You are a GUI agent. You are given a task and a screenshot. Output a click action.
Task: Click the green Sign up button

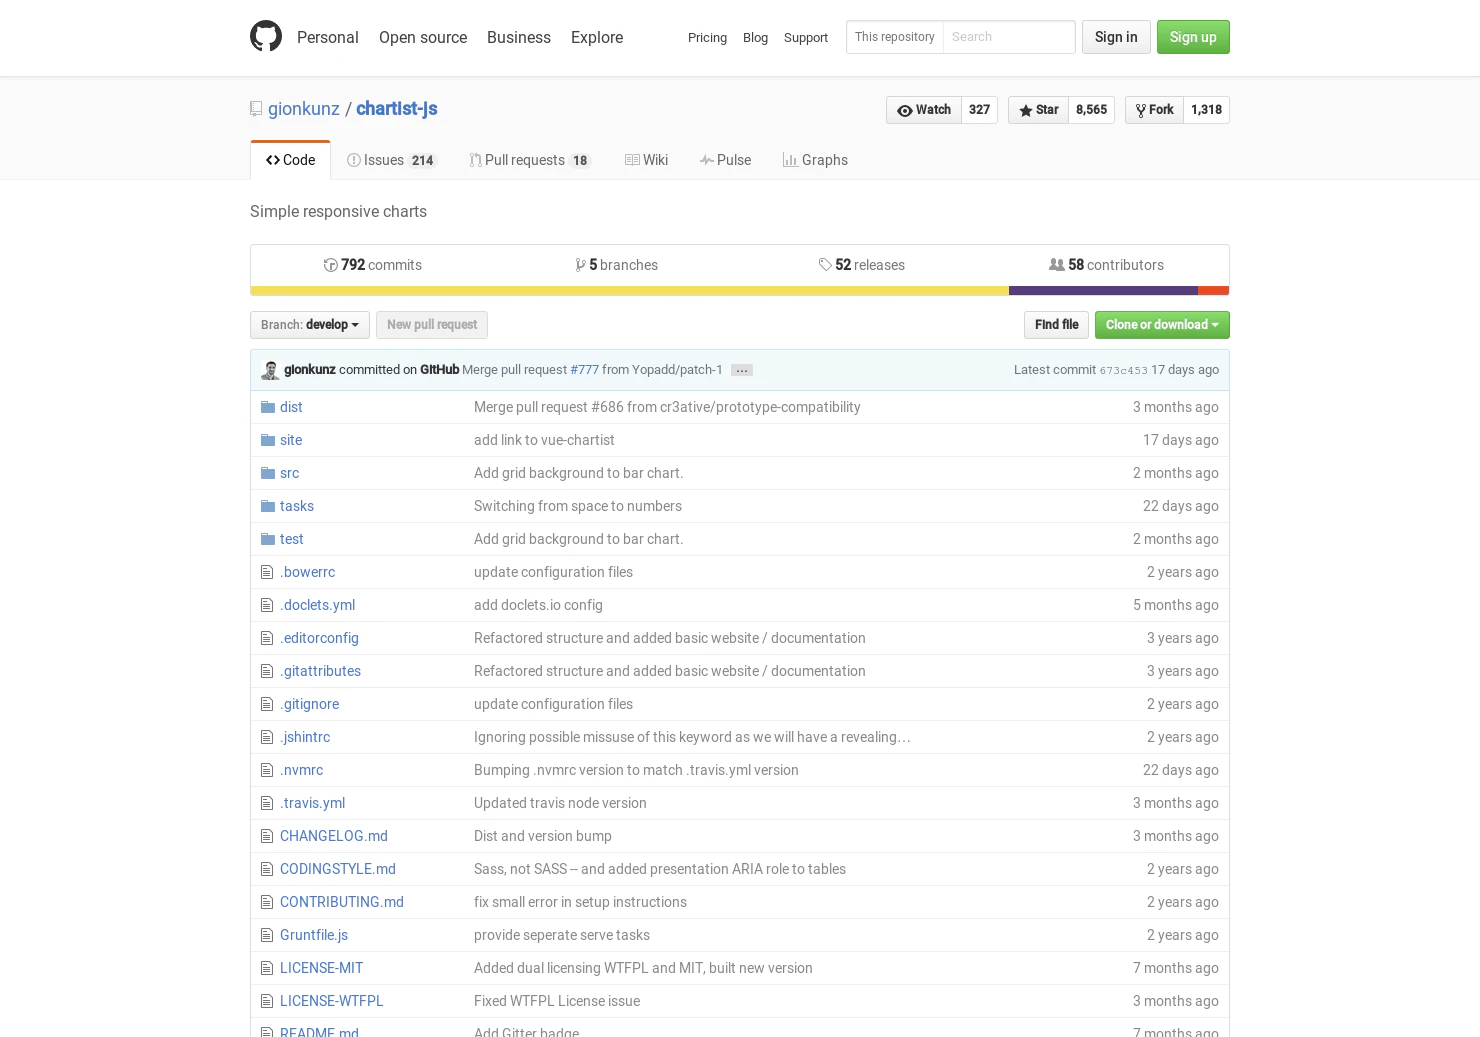click(x=1193, y=37)
